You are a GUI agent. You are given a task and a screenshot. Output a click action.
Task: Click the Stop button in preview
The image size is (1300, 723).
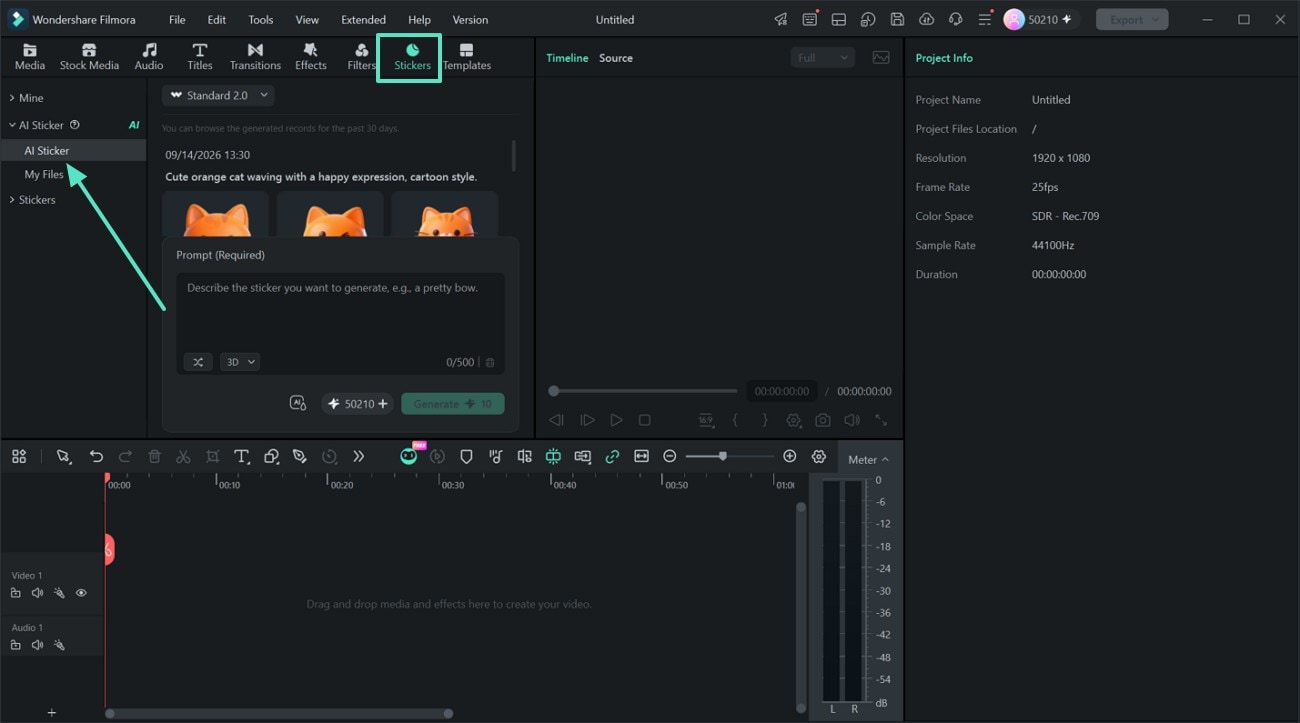click(x=645, y=421)
